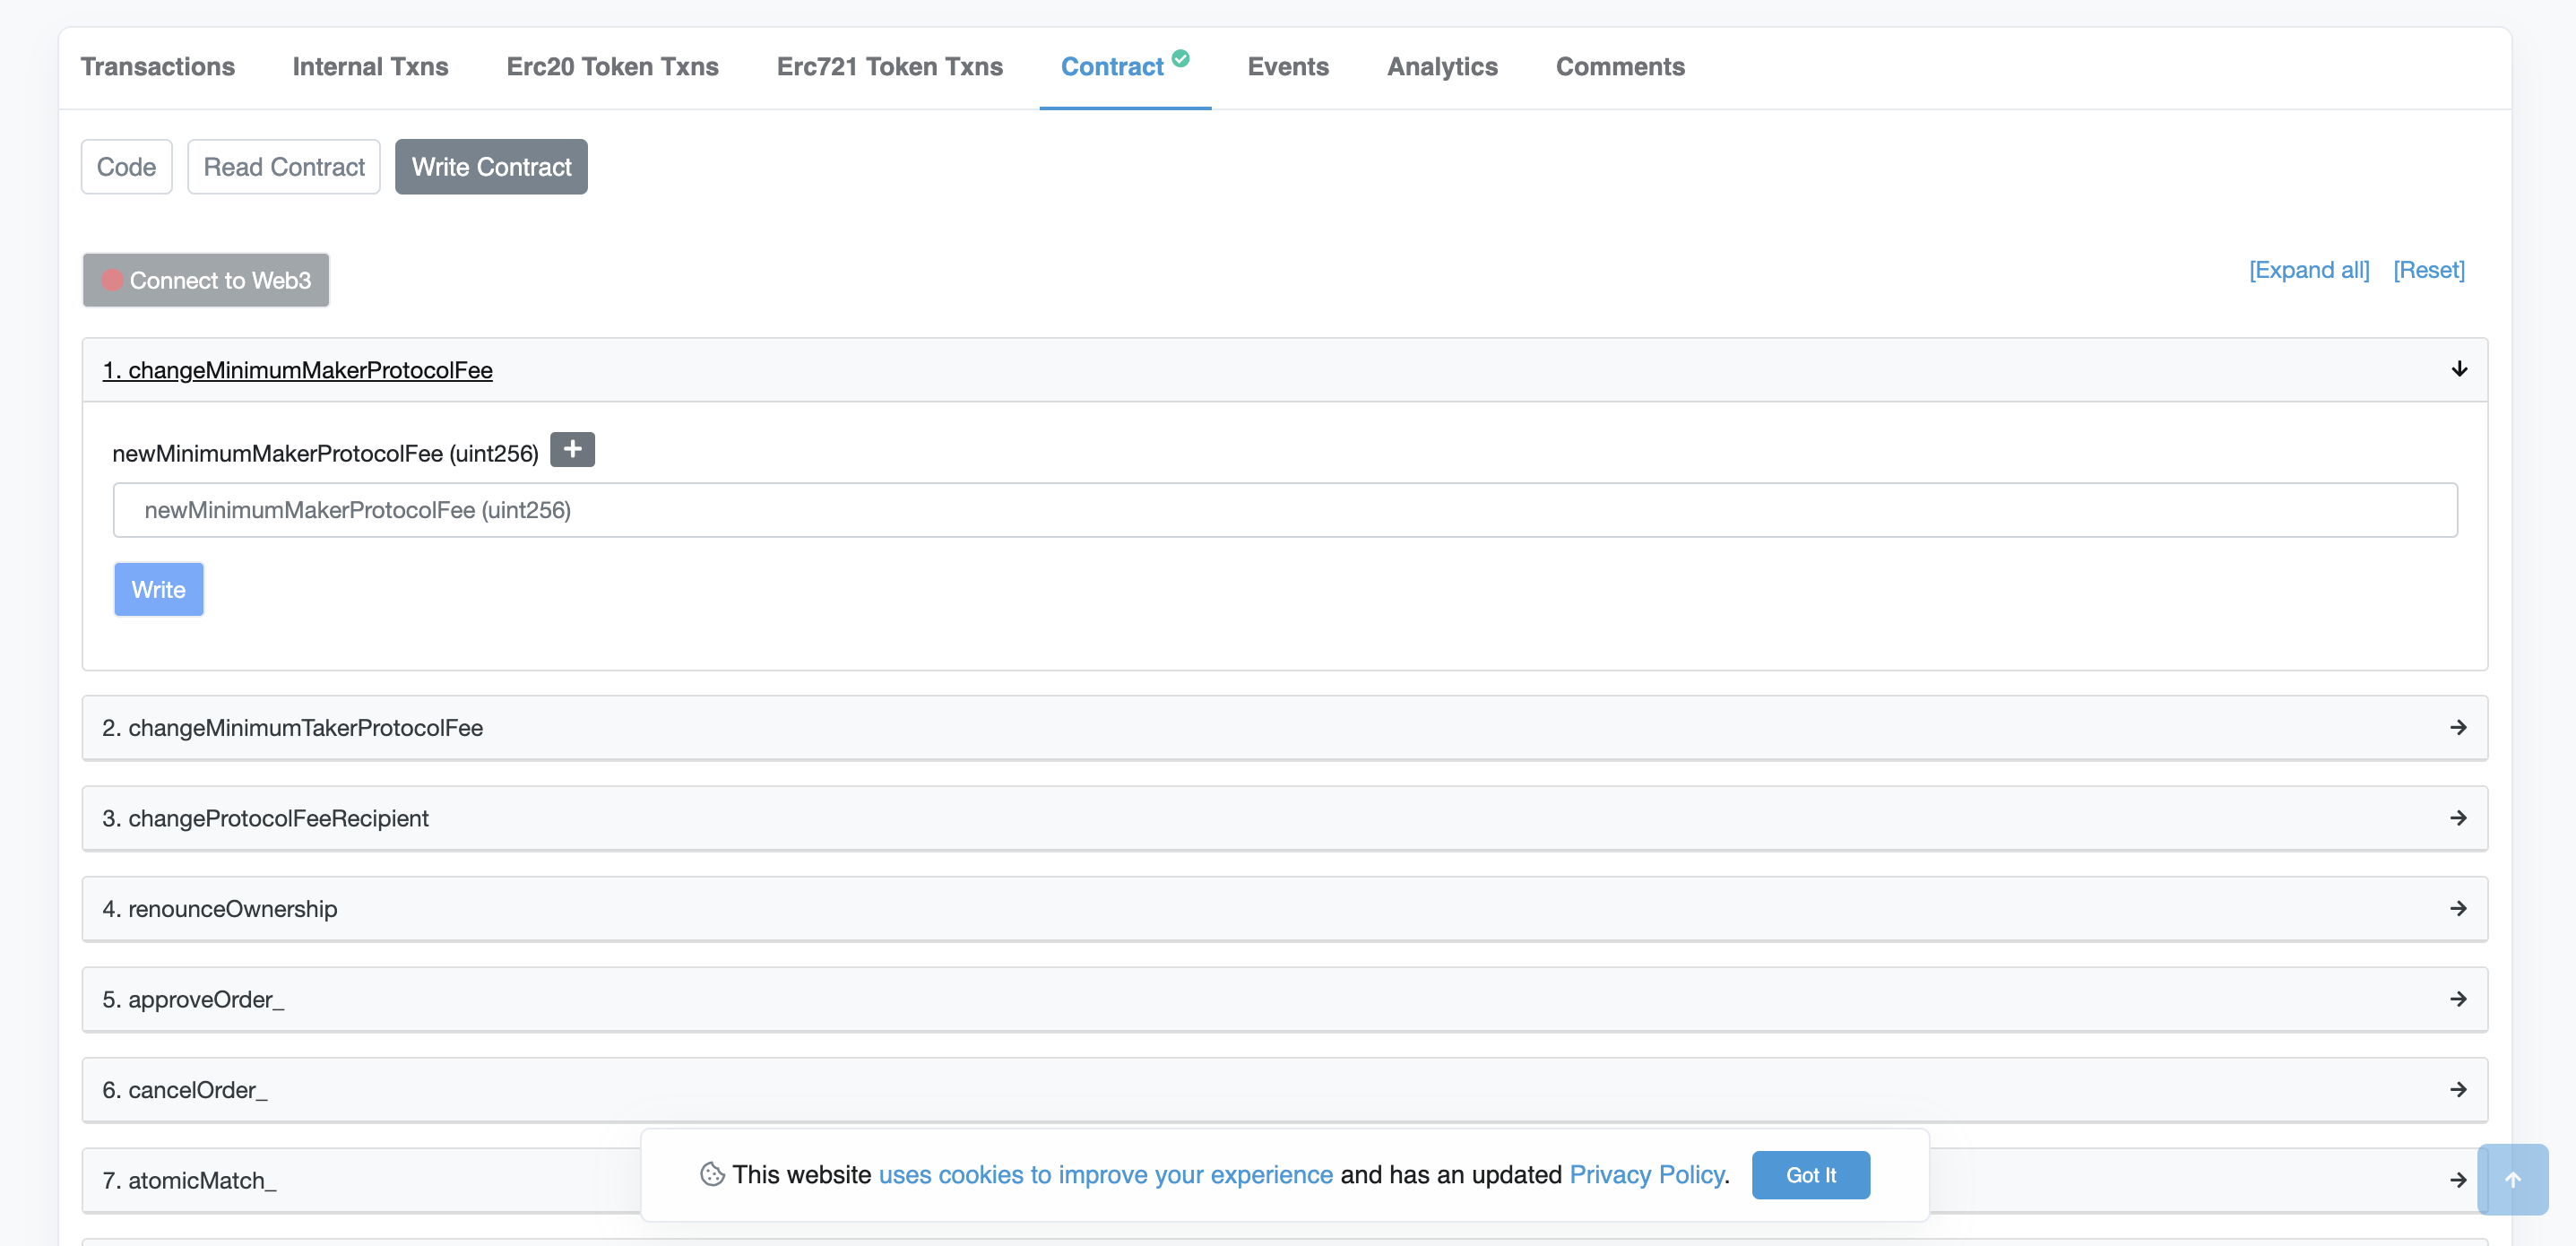
Task: Expand the atomicMatch_ function row
Action: tap(2459, 1180)
